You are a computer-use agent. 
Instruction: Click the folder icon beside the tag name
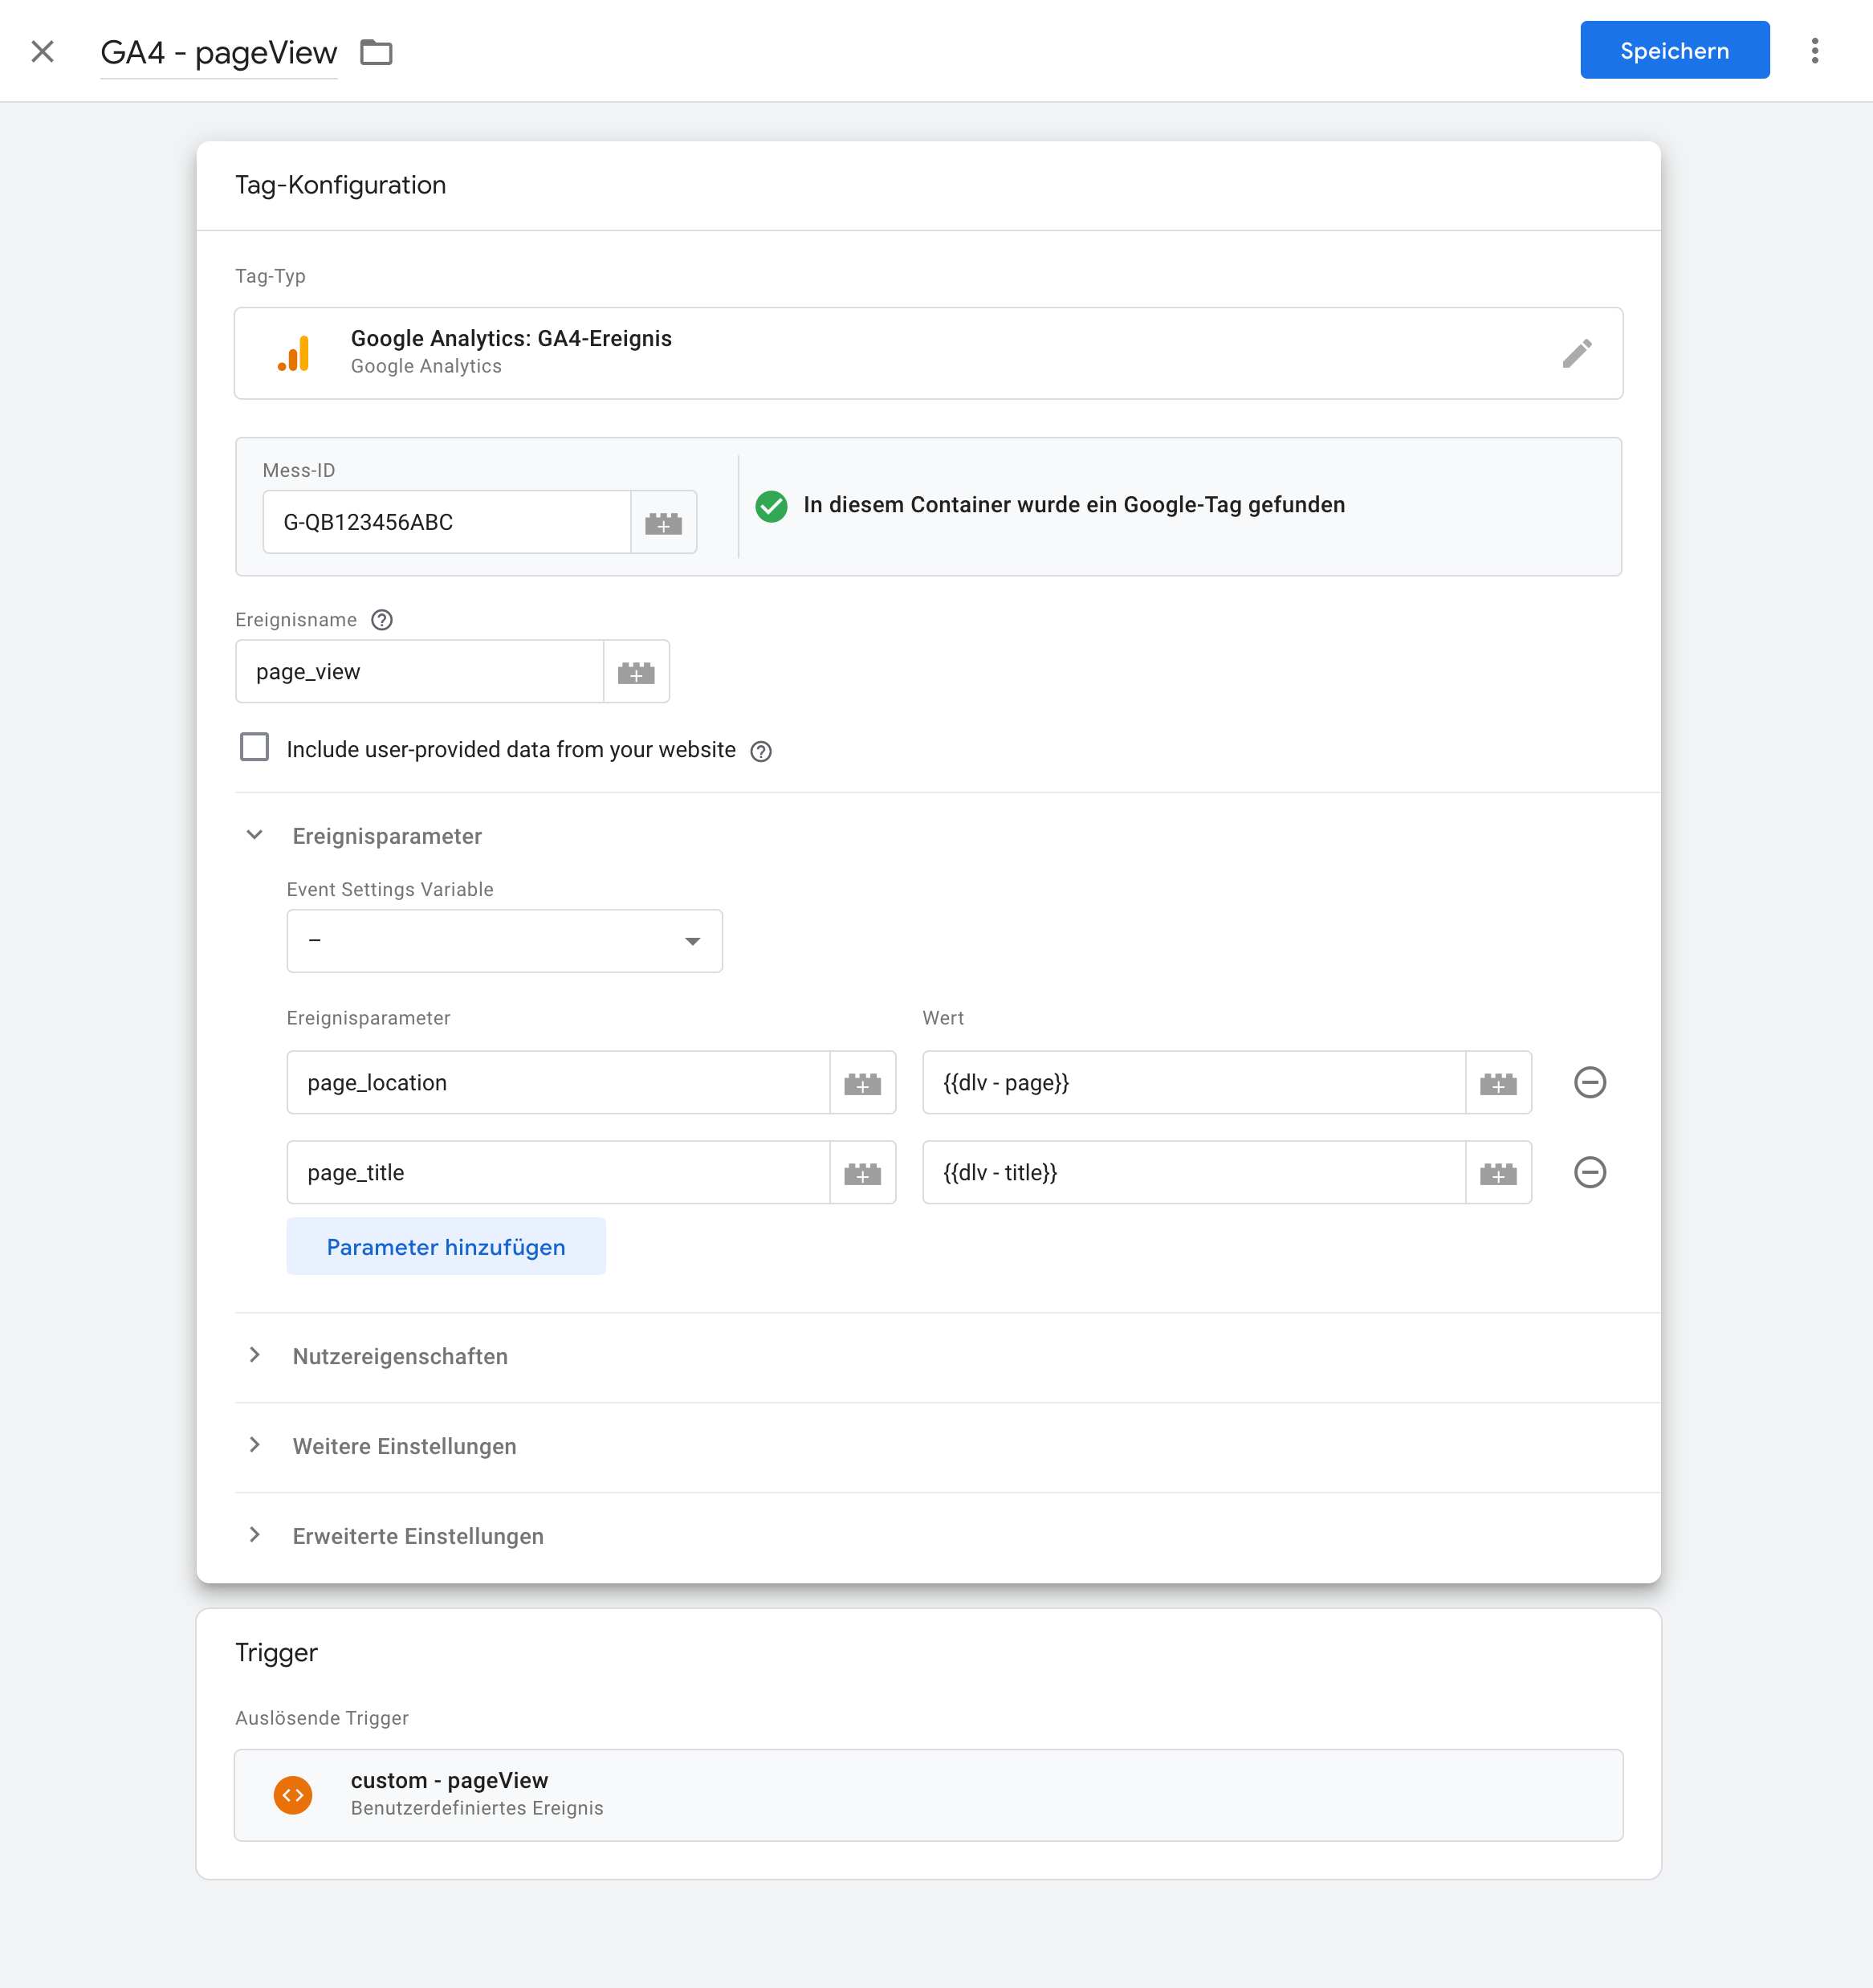click(x=376, y=52)
